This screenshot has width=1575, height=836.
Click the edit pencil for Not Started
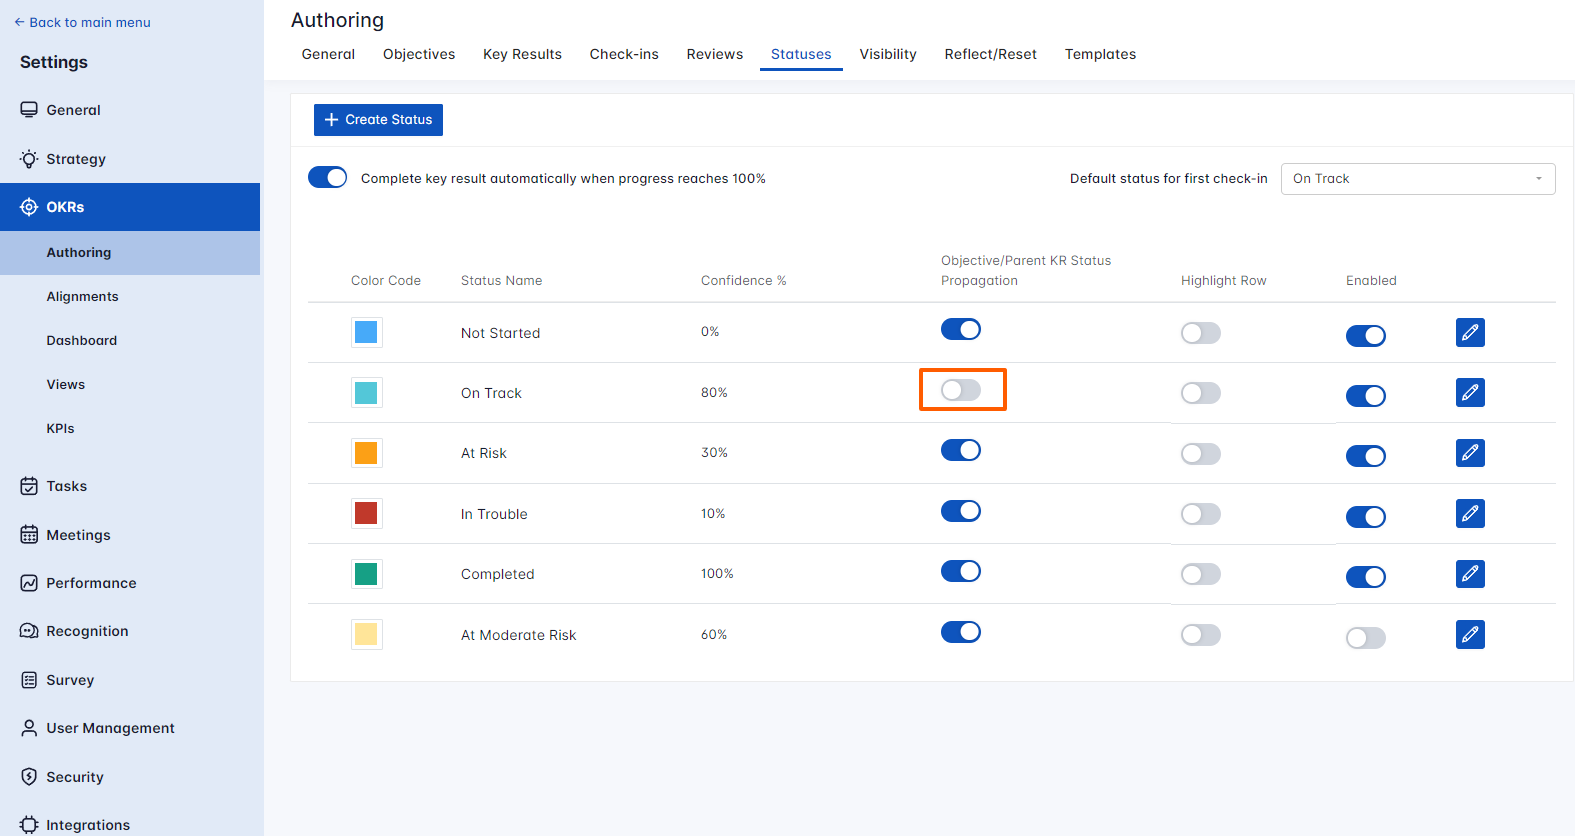1469,332
